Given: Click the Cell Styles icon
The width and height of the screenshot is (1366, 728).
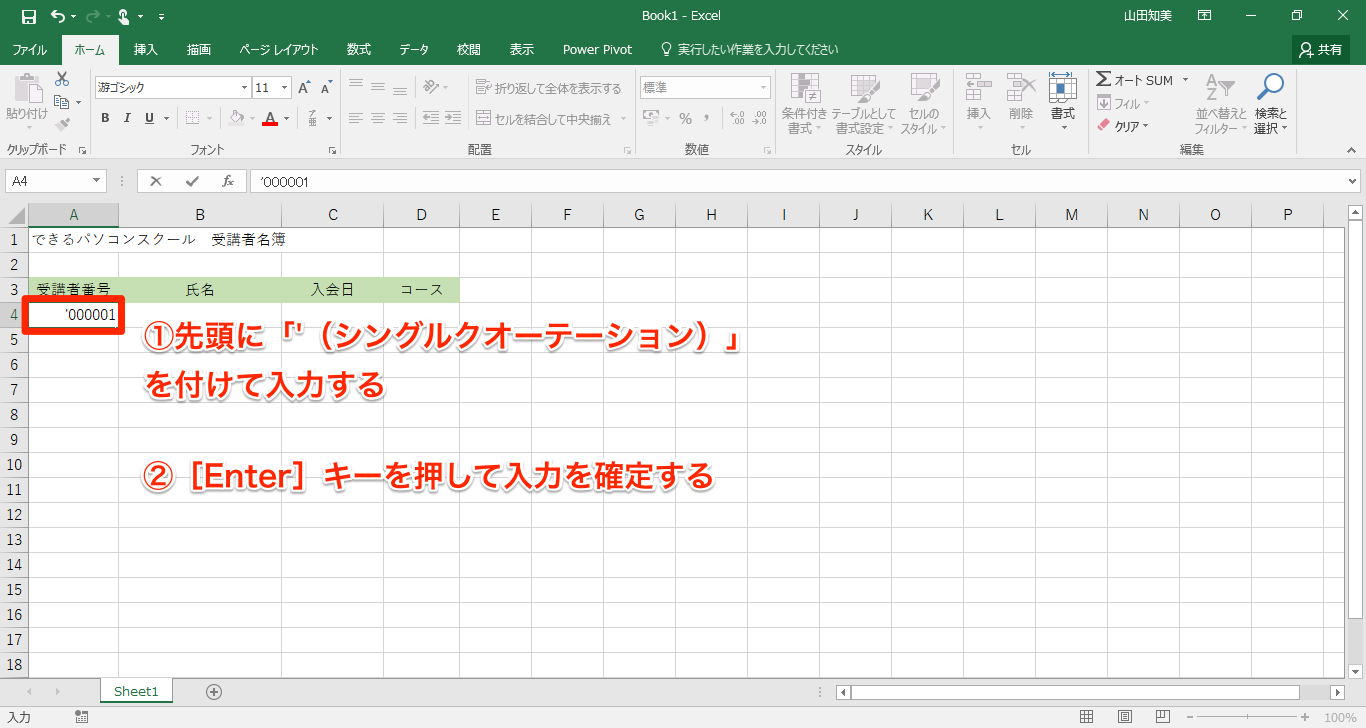Looking at the screenshot, I should [924, 88].
